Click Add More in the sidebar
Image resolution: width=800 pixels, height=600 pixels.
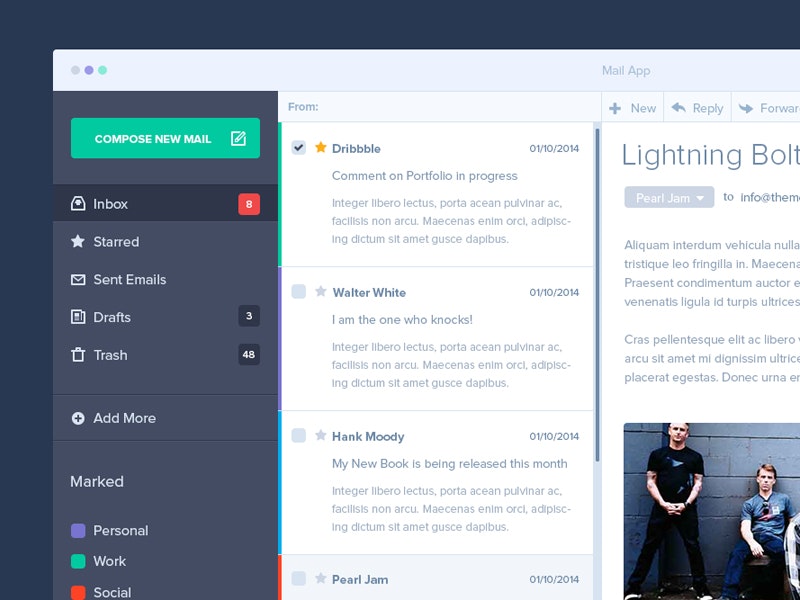(x=165, y=418)
